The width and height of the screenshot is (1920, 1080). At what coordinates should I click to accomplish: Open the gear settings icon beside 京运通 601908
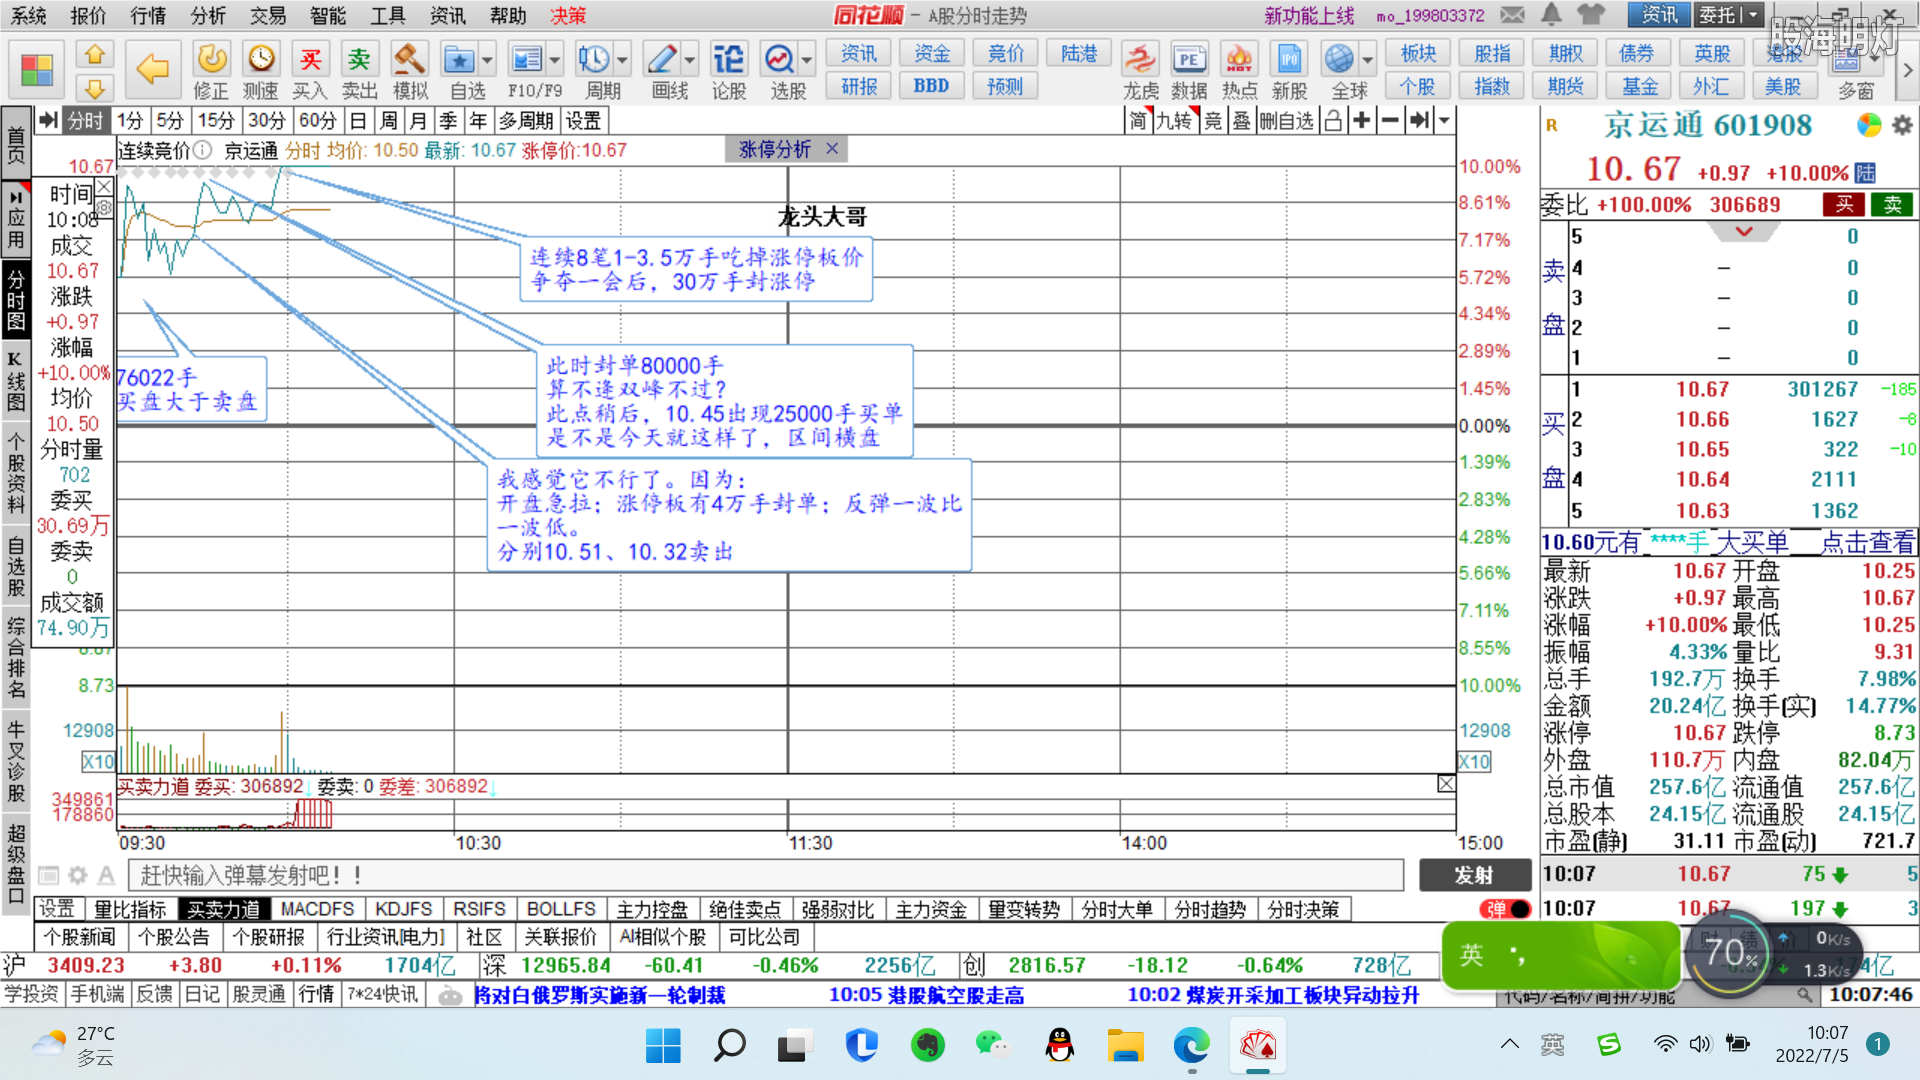1902,126
